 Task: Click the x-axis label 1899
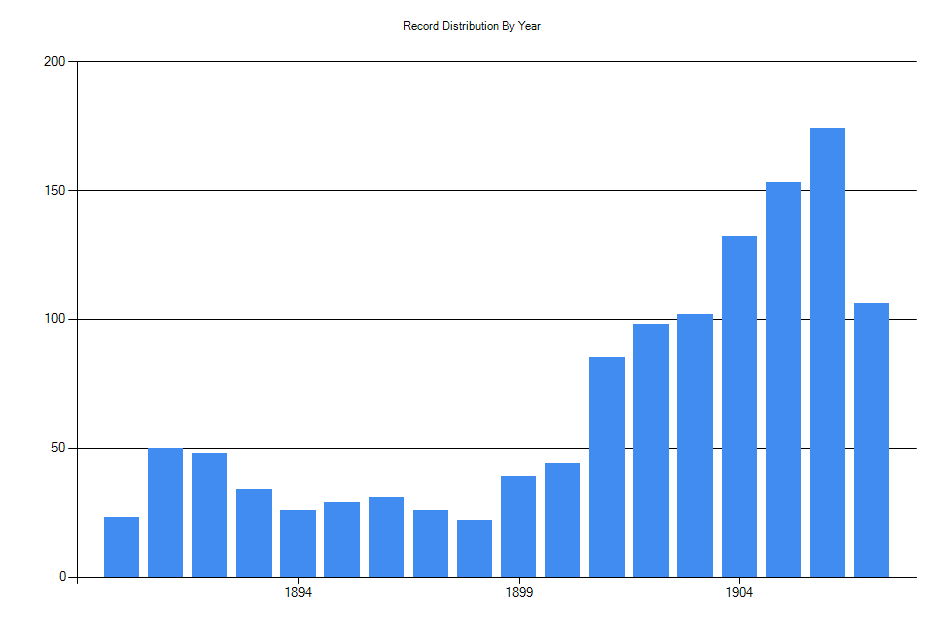coord(519,593)
